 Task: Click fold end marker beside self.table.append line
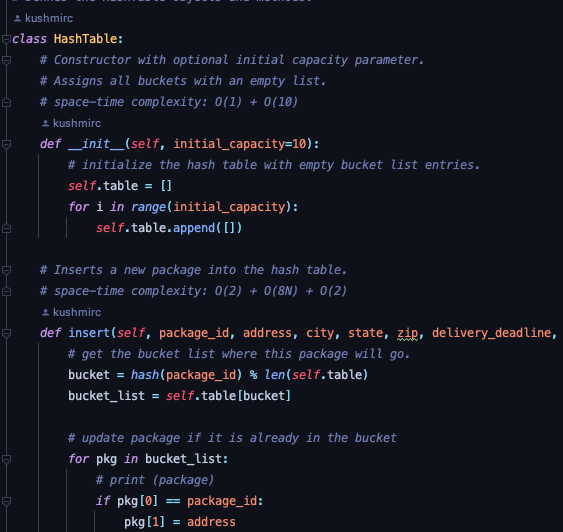[x=6, y=228]
